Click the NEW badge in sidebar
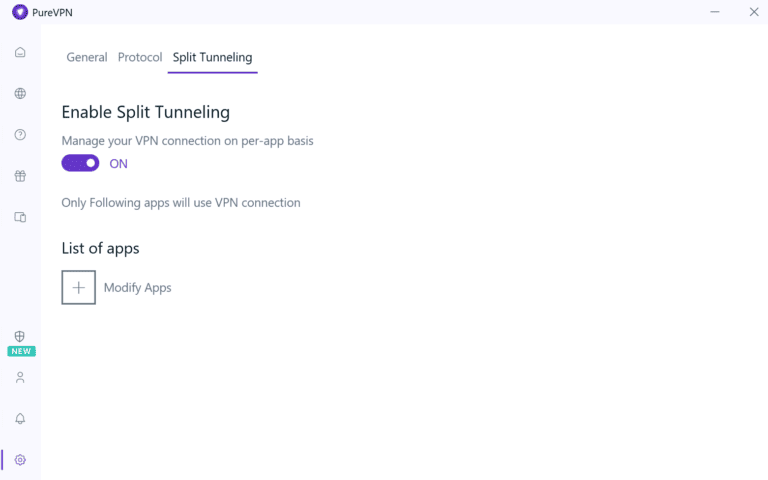The width and height of the screenshot is (768, 480). 21,351
